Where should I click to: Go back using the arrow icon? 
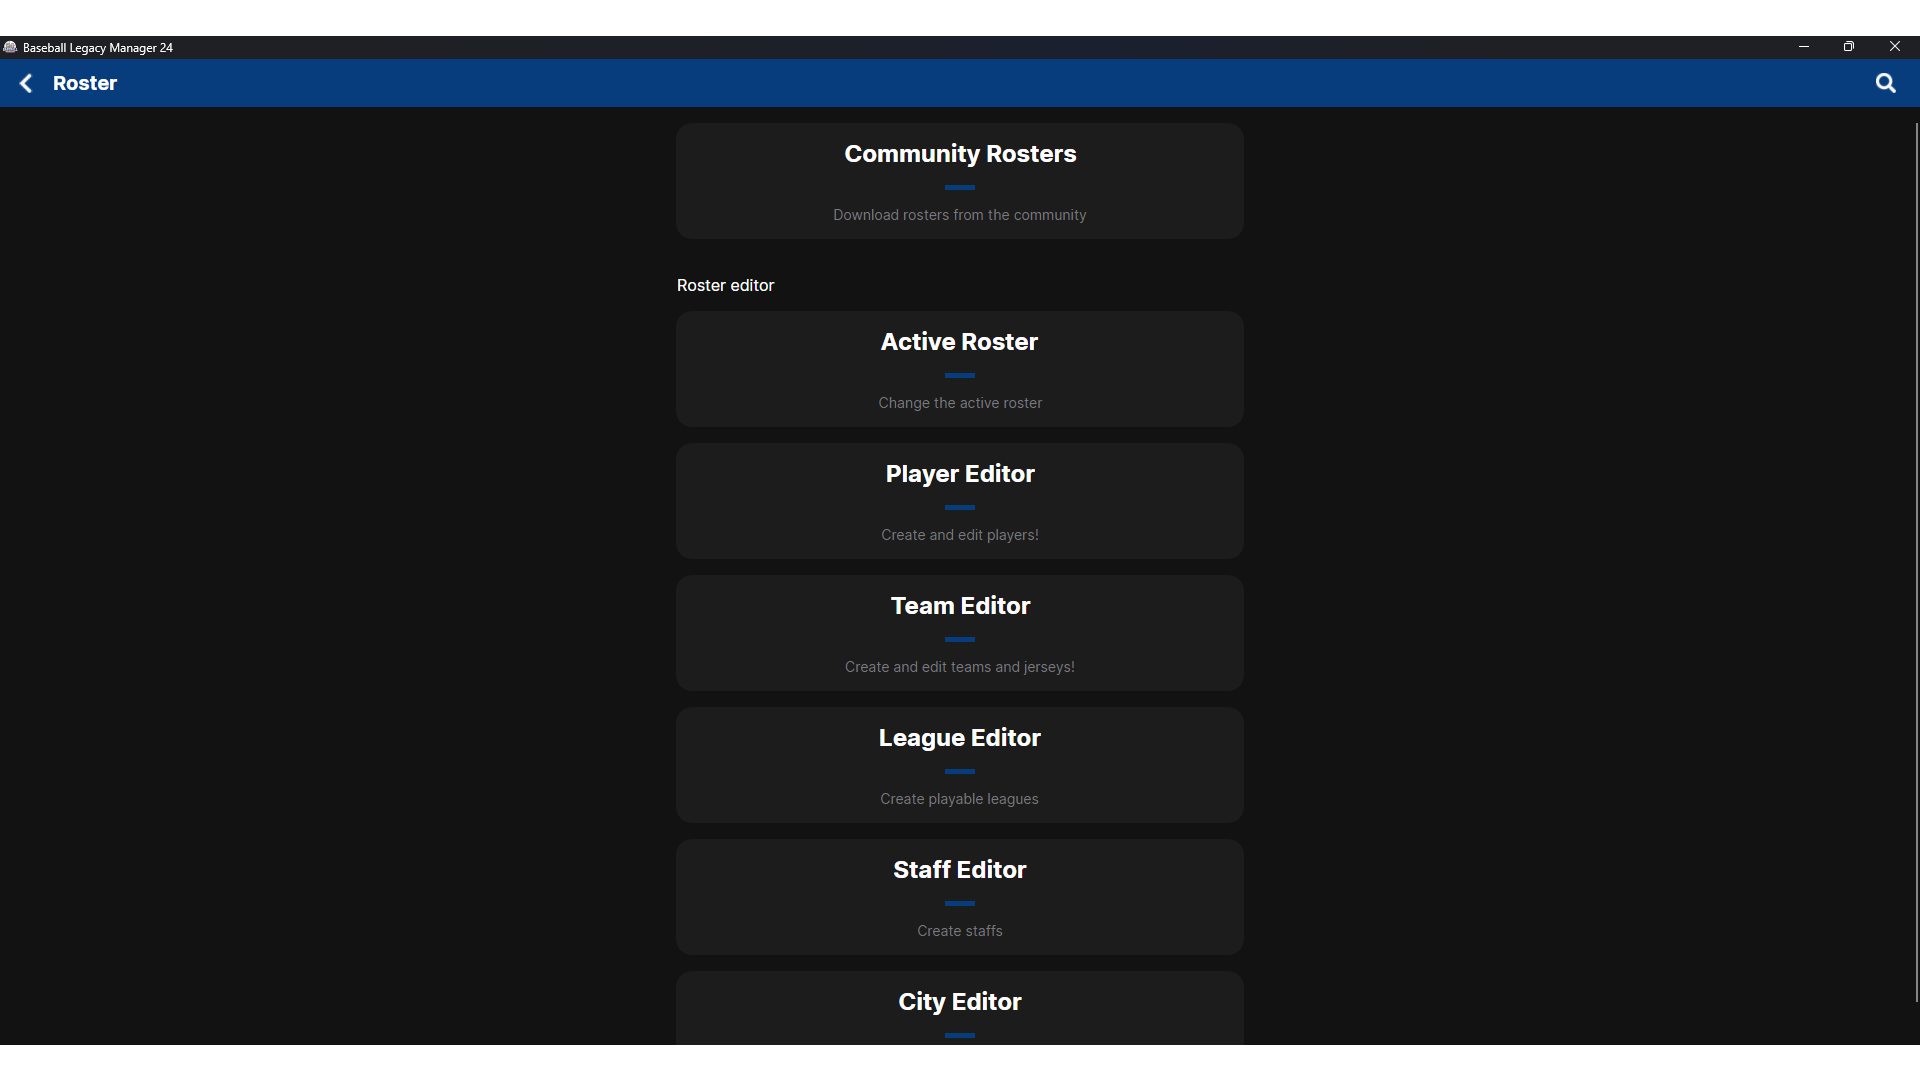(x=26, y=83)
